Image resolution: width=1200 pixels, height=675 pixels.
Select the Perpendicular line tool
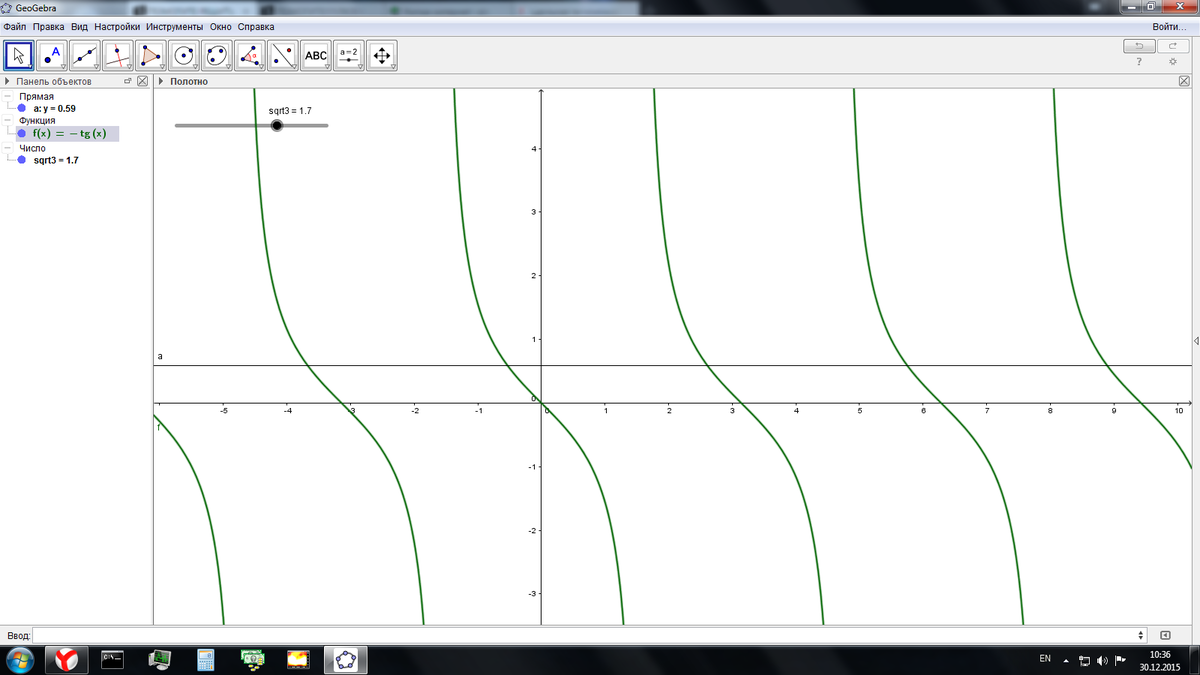(119, 56)
